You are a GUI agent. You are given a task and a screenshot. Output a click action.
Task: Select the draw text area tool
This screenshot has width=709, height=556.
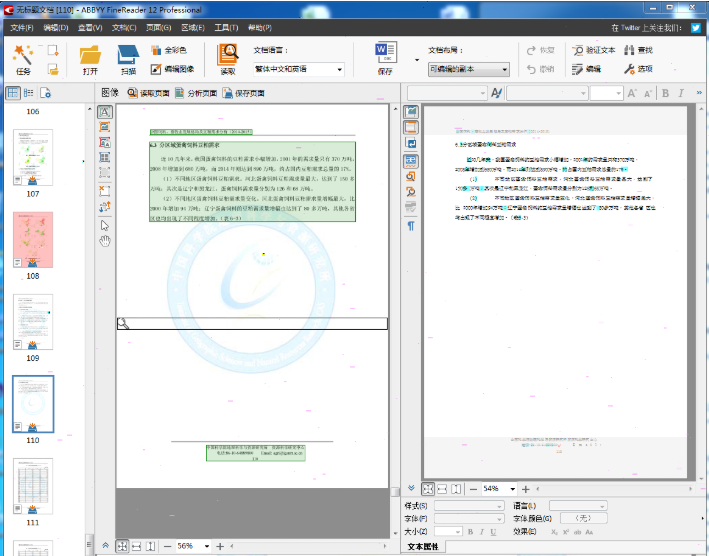pyautogui.click(x=105, y=112)
